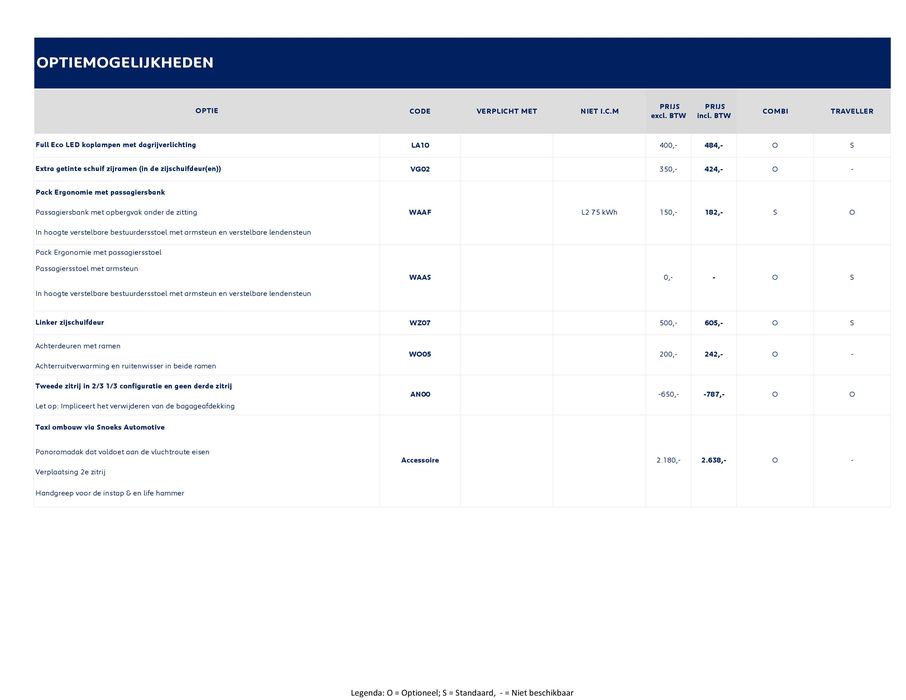Viewport: 906px width, 700px height.
Task: Click the L2 75 kWh restriction cell
Action: (599, 212)
